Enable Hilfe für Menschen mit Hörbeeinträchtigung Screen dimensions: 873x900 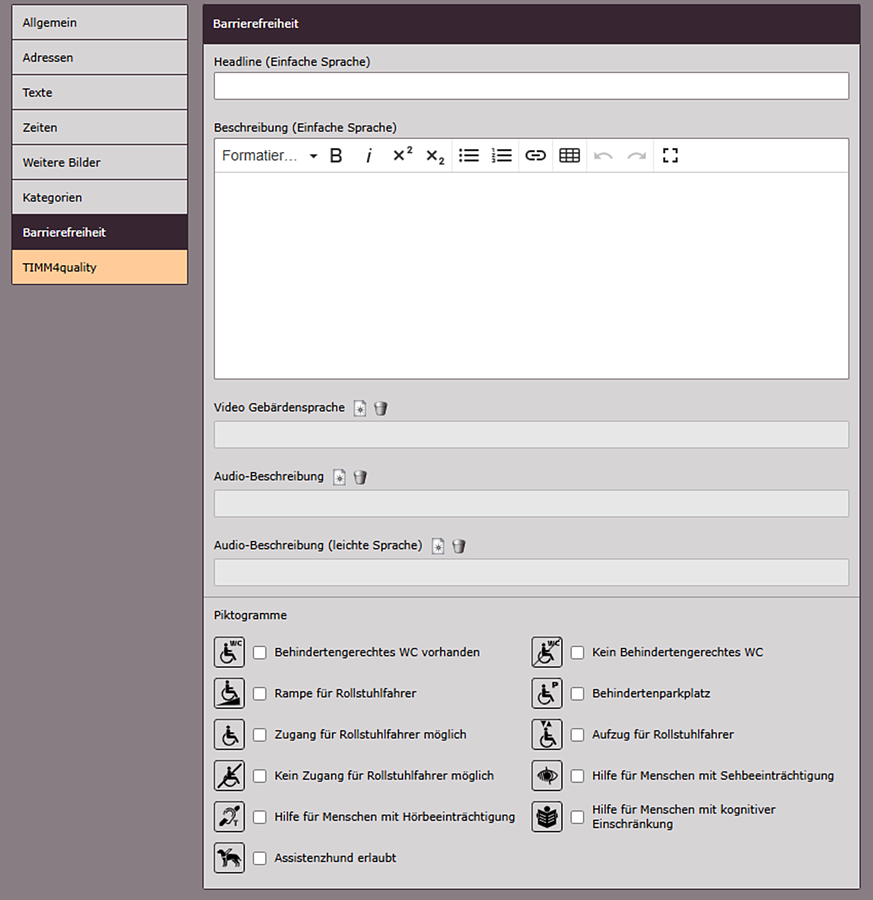[x=260, y=817]
